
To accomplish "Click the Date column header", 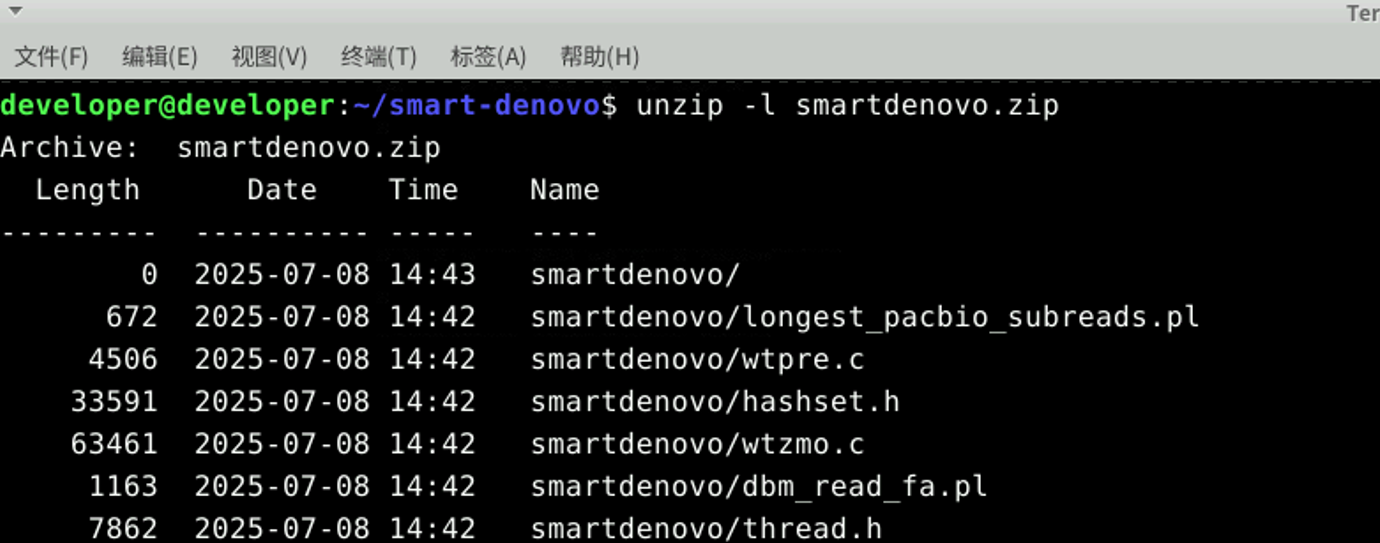I will (x=282, y=190).
